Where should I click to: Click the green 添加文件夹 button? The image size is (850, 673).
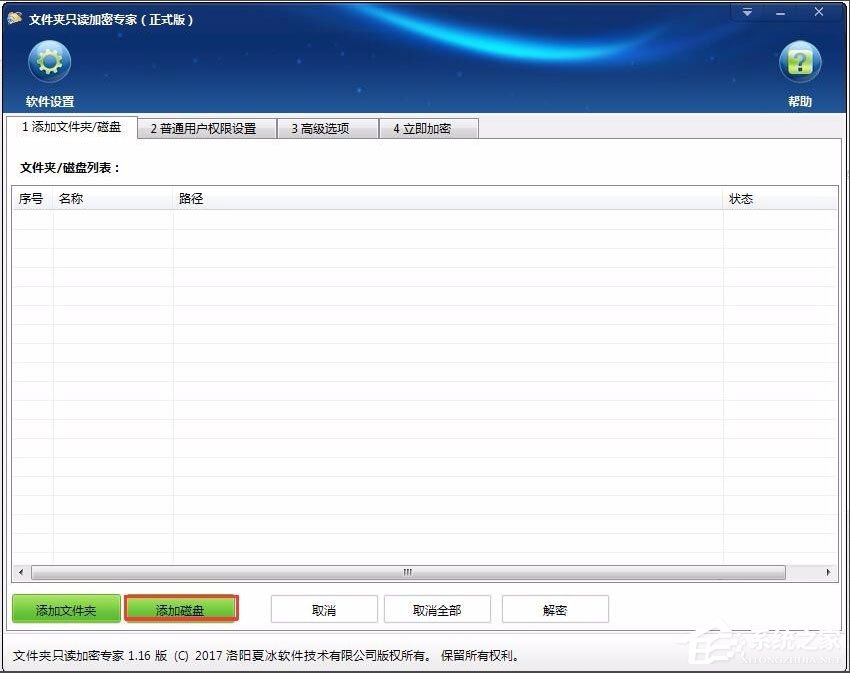pyautogui.click(x=65, y=609)
